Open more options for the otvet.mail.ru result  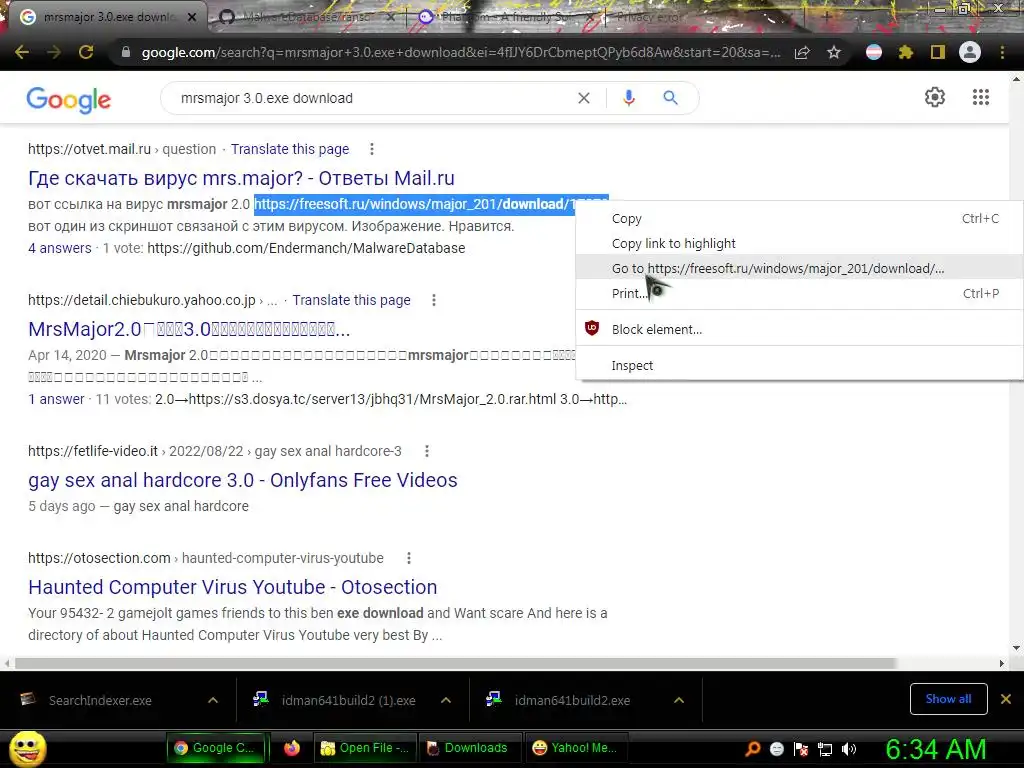point(372,149)
